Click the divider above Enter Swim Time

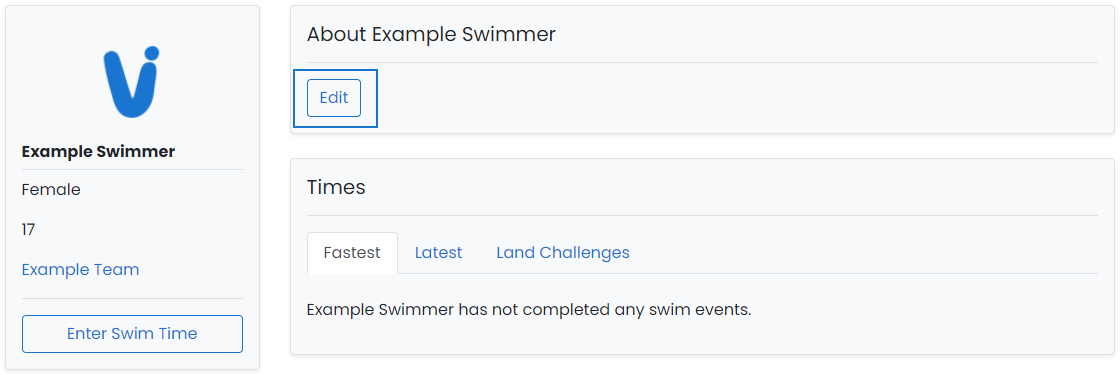tap(132, 298)
